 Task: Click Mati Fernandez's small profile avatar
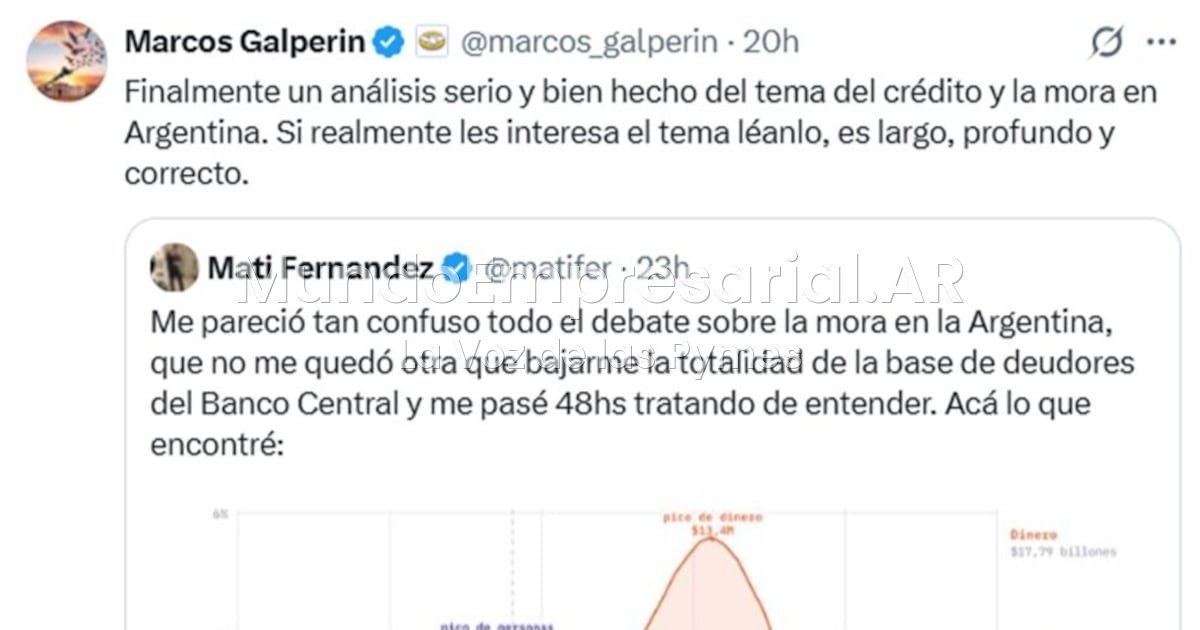(x=174, y=267)
